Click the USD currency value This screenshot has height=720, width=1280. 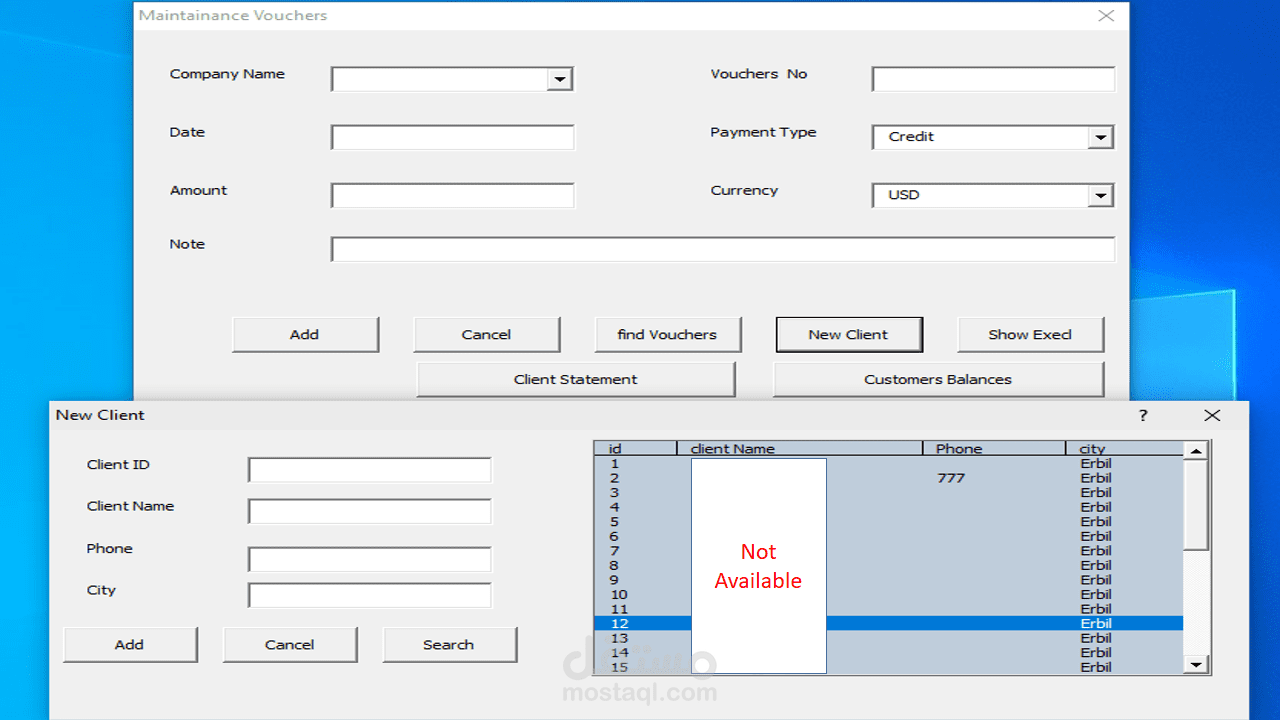tap(904, 195)
